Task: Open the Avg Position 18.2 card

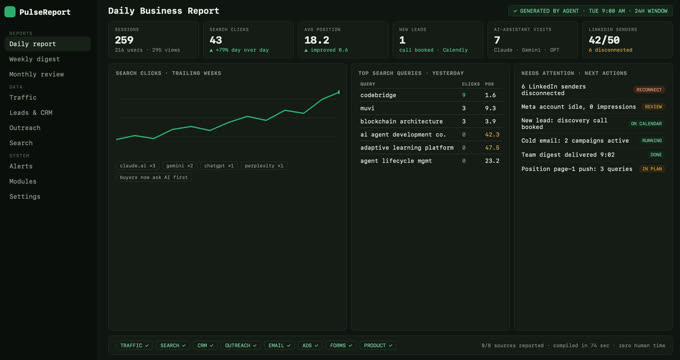Action: point(343,40)
